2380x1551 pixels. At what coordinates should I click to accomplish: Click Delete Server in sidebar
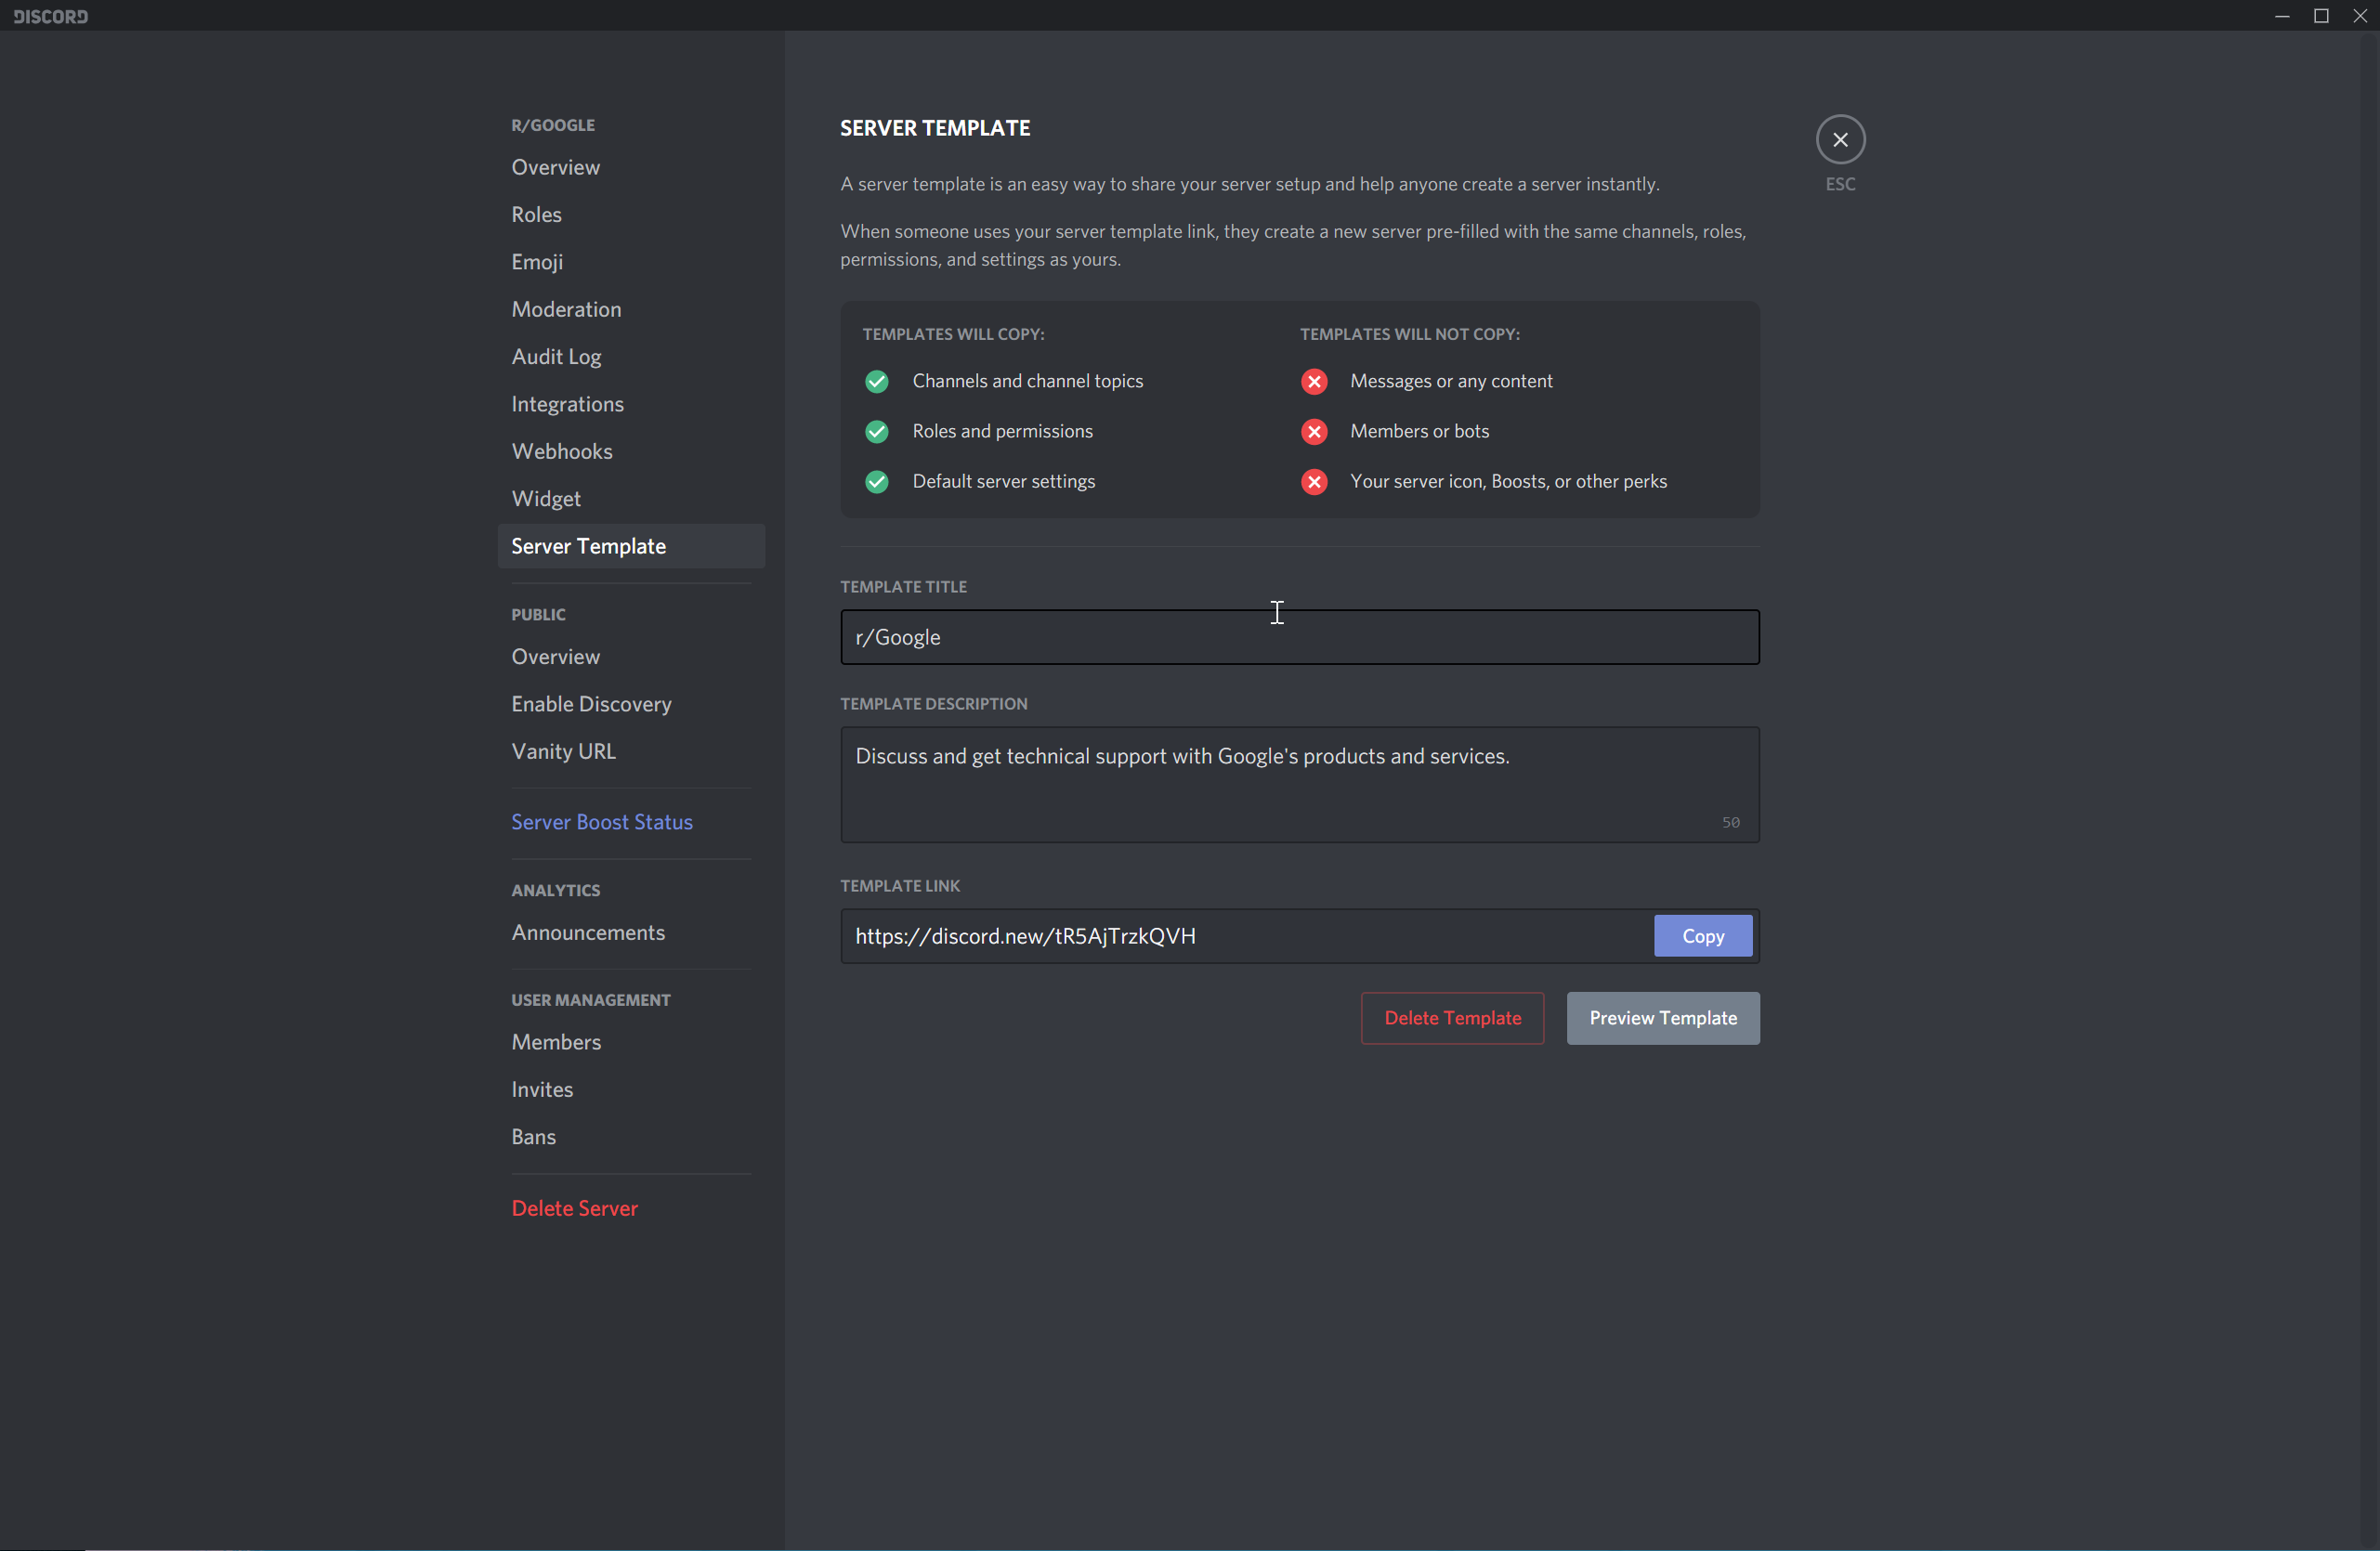click(574, 1208)
